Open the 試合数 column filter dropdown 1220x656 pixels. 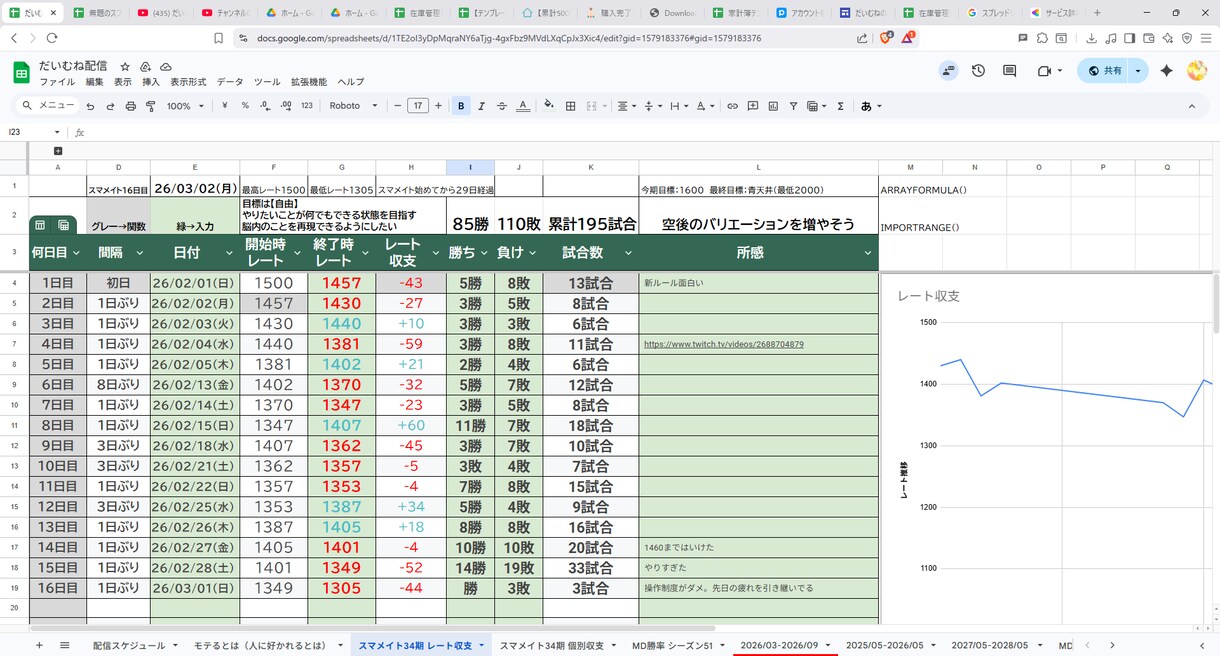627,253
